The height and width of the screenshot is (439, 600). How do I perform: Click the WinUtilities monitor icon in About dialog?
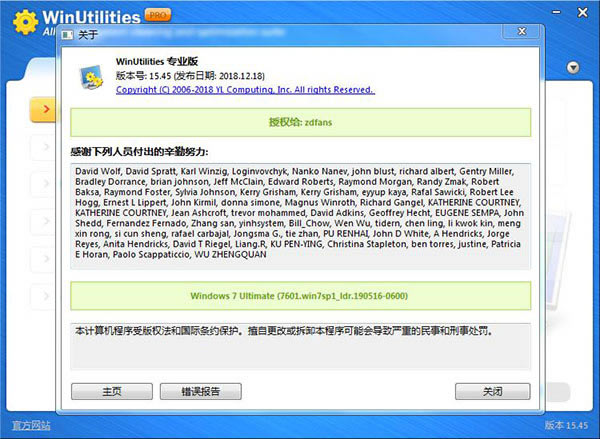[91, 77]
